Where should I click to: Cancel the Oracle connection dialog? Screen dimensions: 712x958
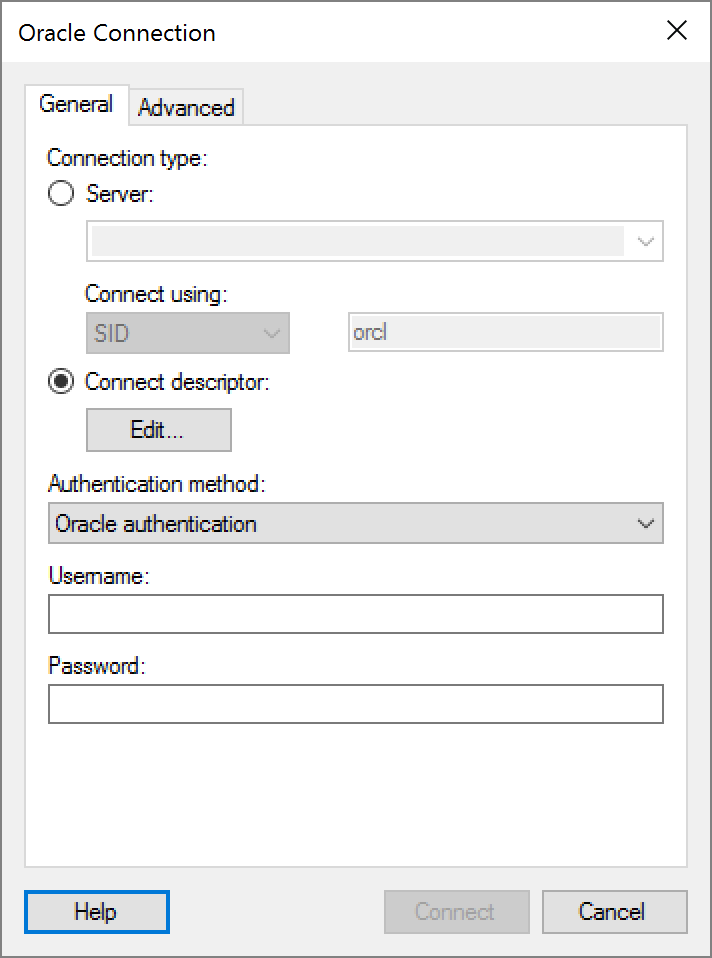(x=614, y=912)
